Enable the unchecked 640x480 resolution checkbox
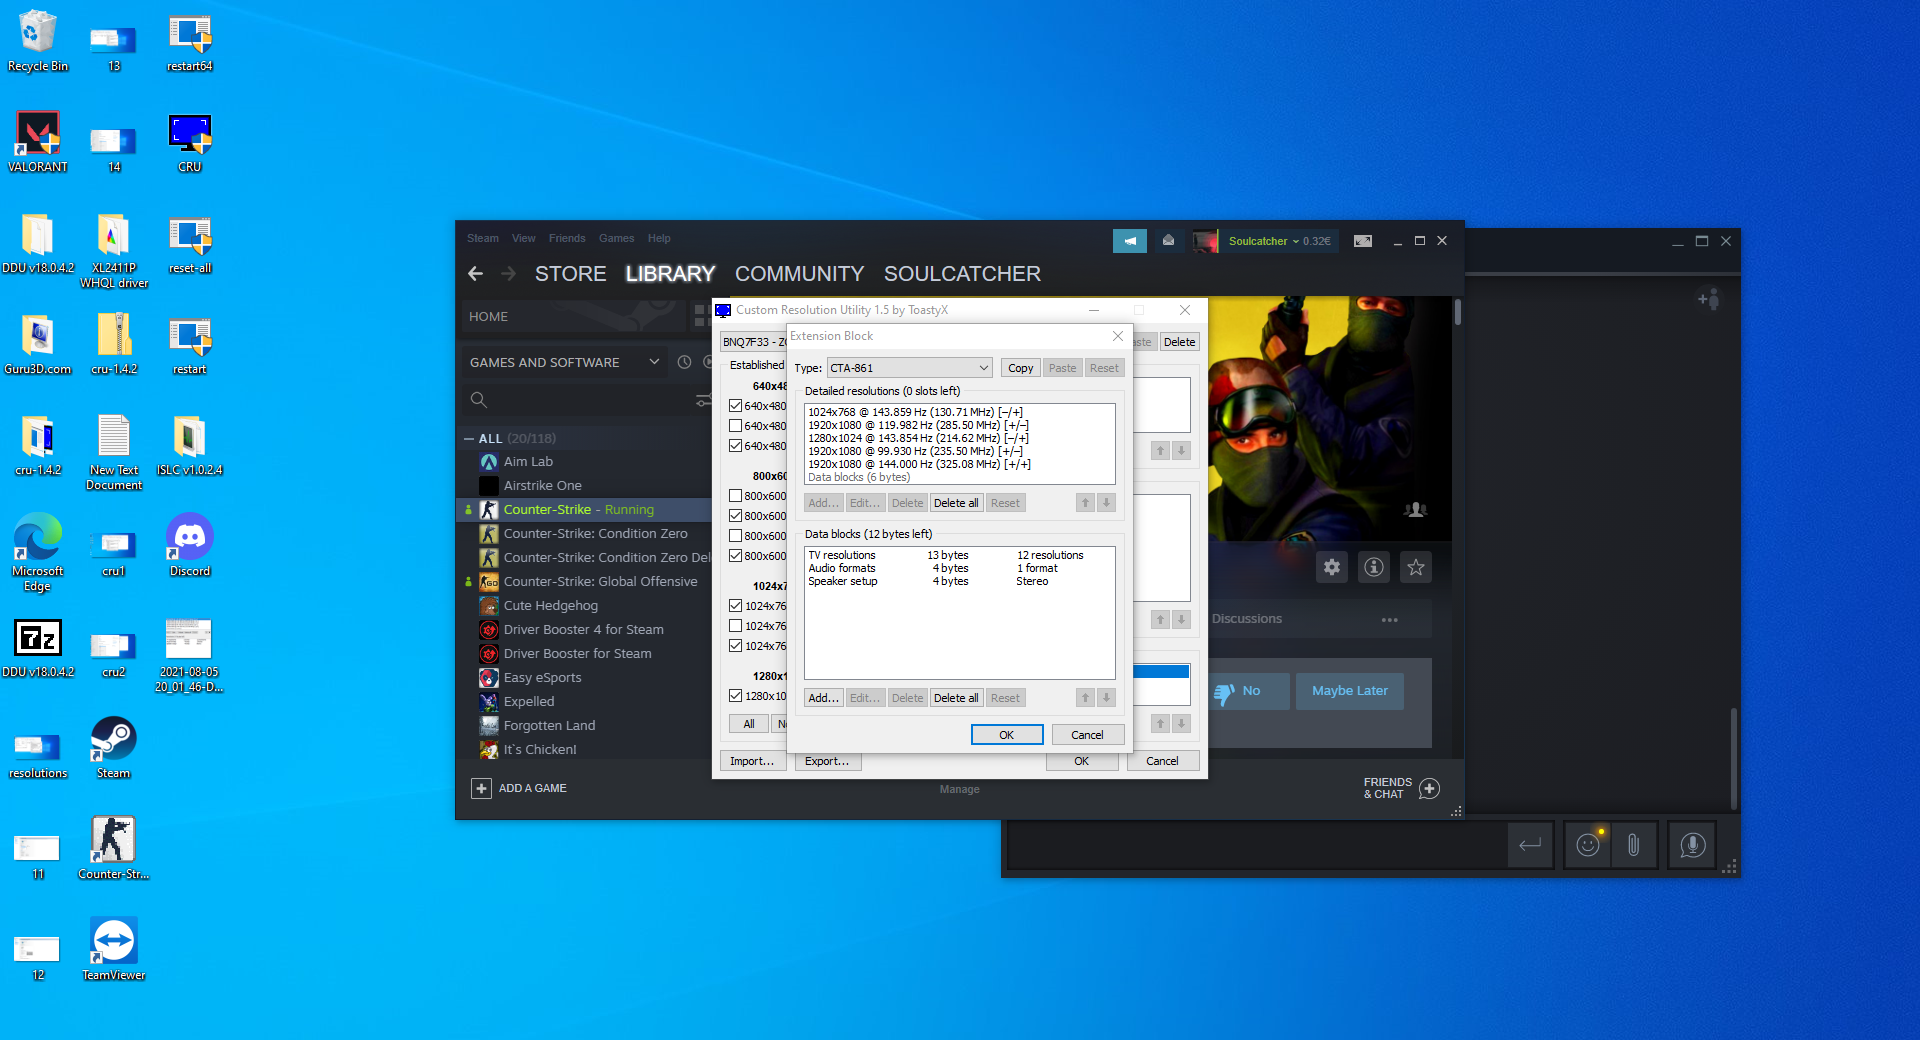 pos(736,426)
